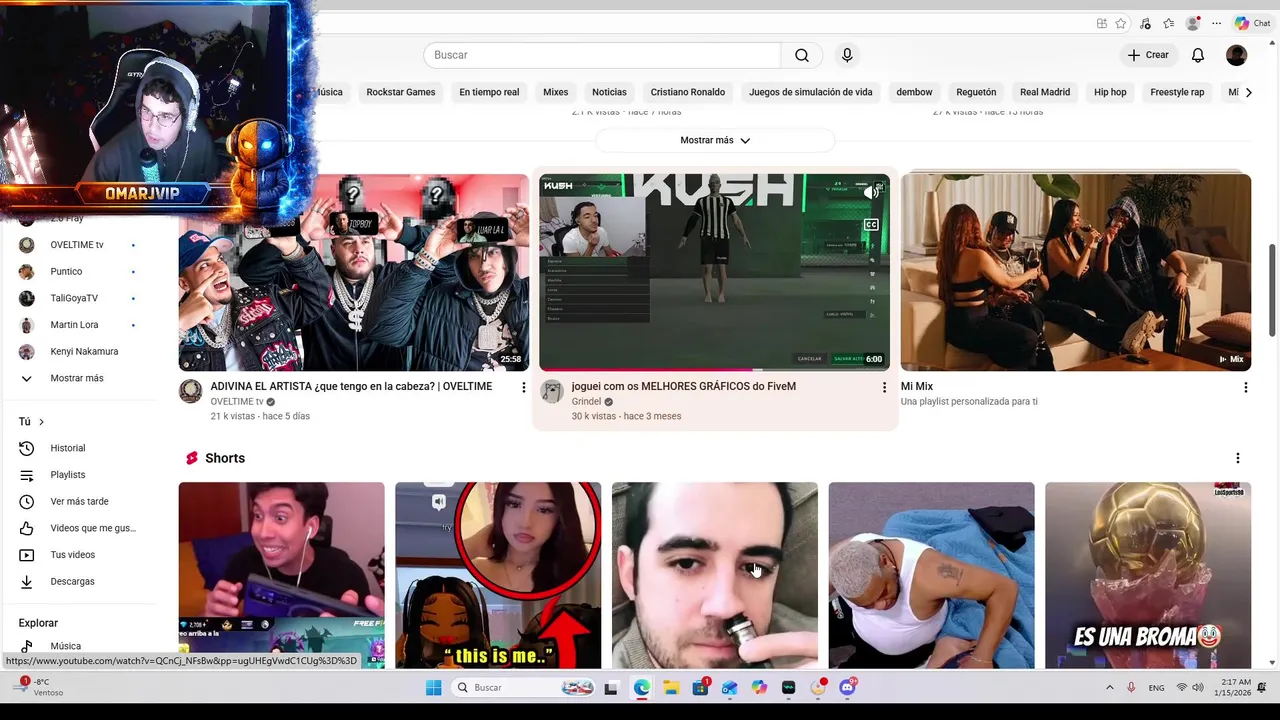Image resolution: width=1280 pixels, height=720 pixels.
Task: Click the Windows taskbar Buscar search box
Action: (x=524, y=688)
